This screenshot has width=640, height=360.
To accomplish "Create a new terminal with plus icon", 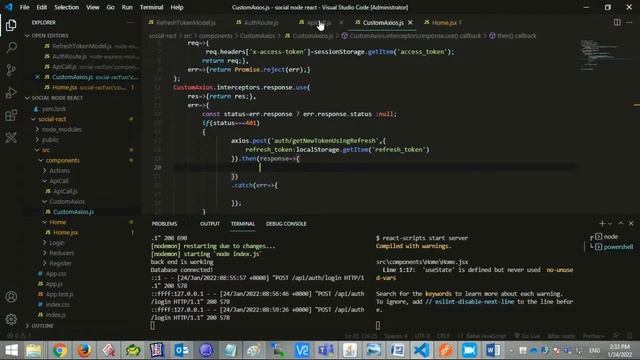I will (602, 224).
